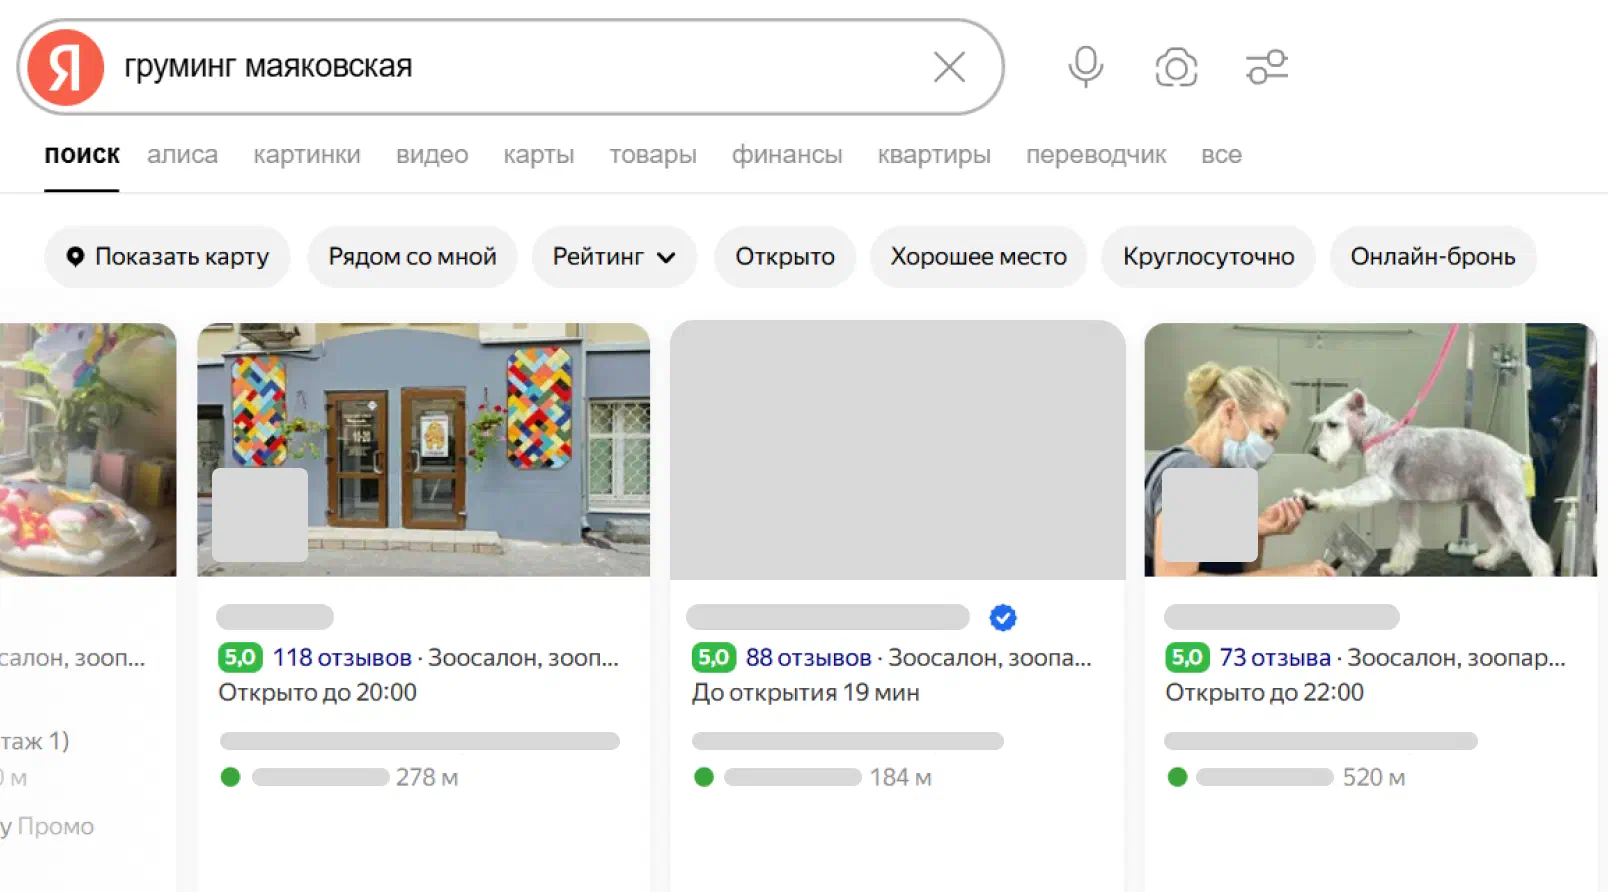Toggle the 'Онлайн-бронь' filter
1608x892 pixels.
coord(1433,257)
